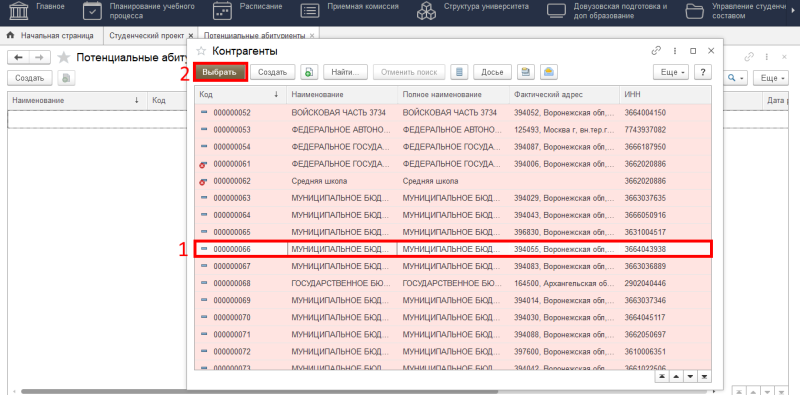Copy the selected contractor with the green-plus document icon
The image size is (800, 395).
coord(309,72)
